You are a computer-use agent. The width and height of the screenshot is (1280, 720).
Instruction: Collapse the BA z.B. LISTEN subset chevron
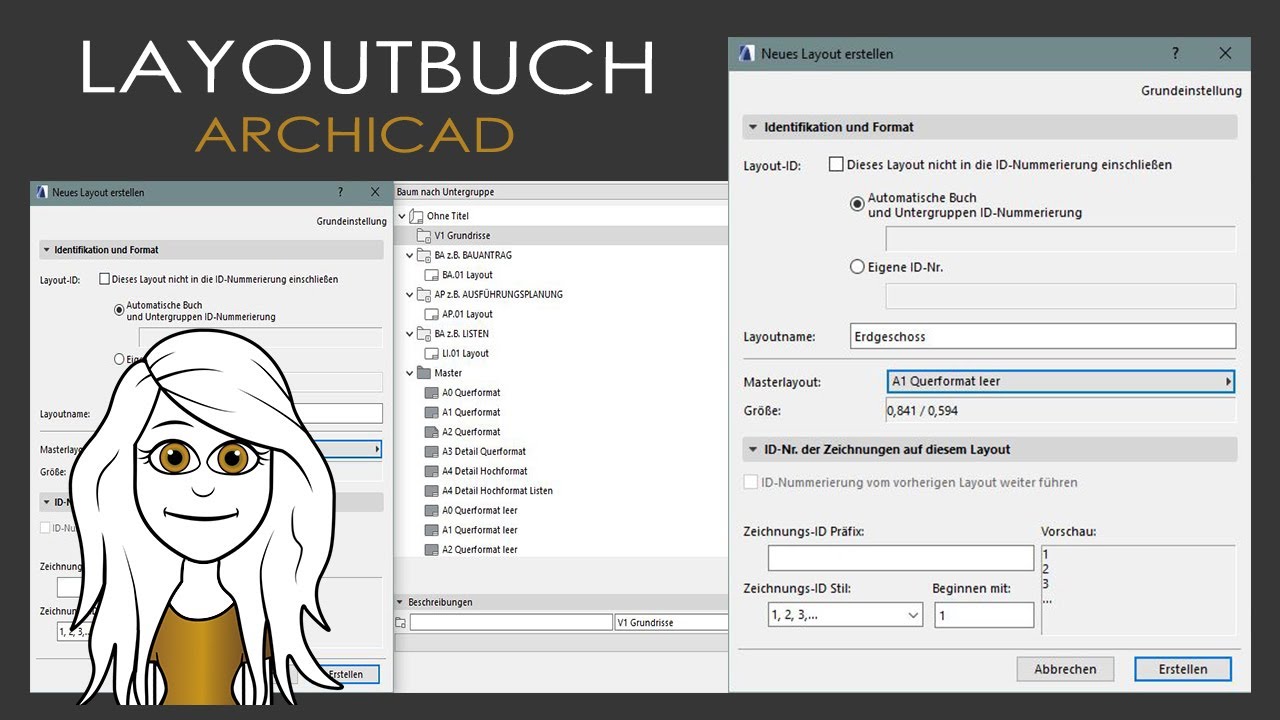[410, 333]
